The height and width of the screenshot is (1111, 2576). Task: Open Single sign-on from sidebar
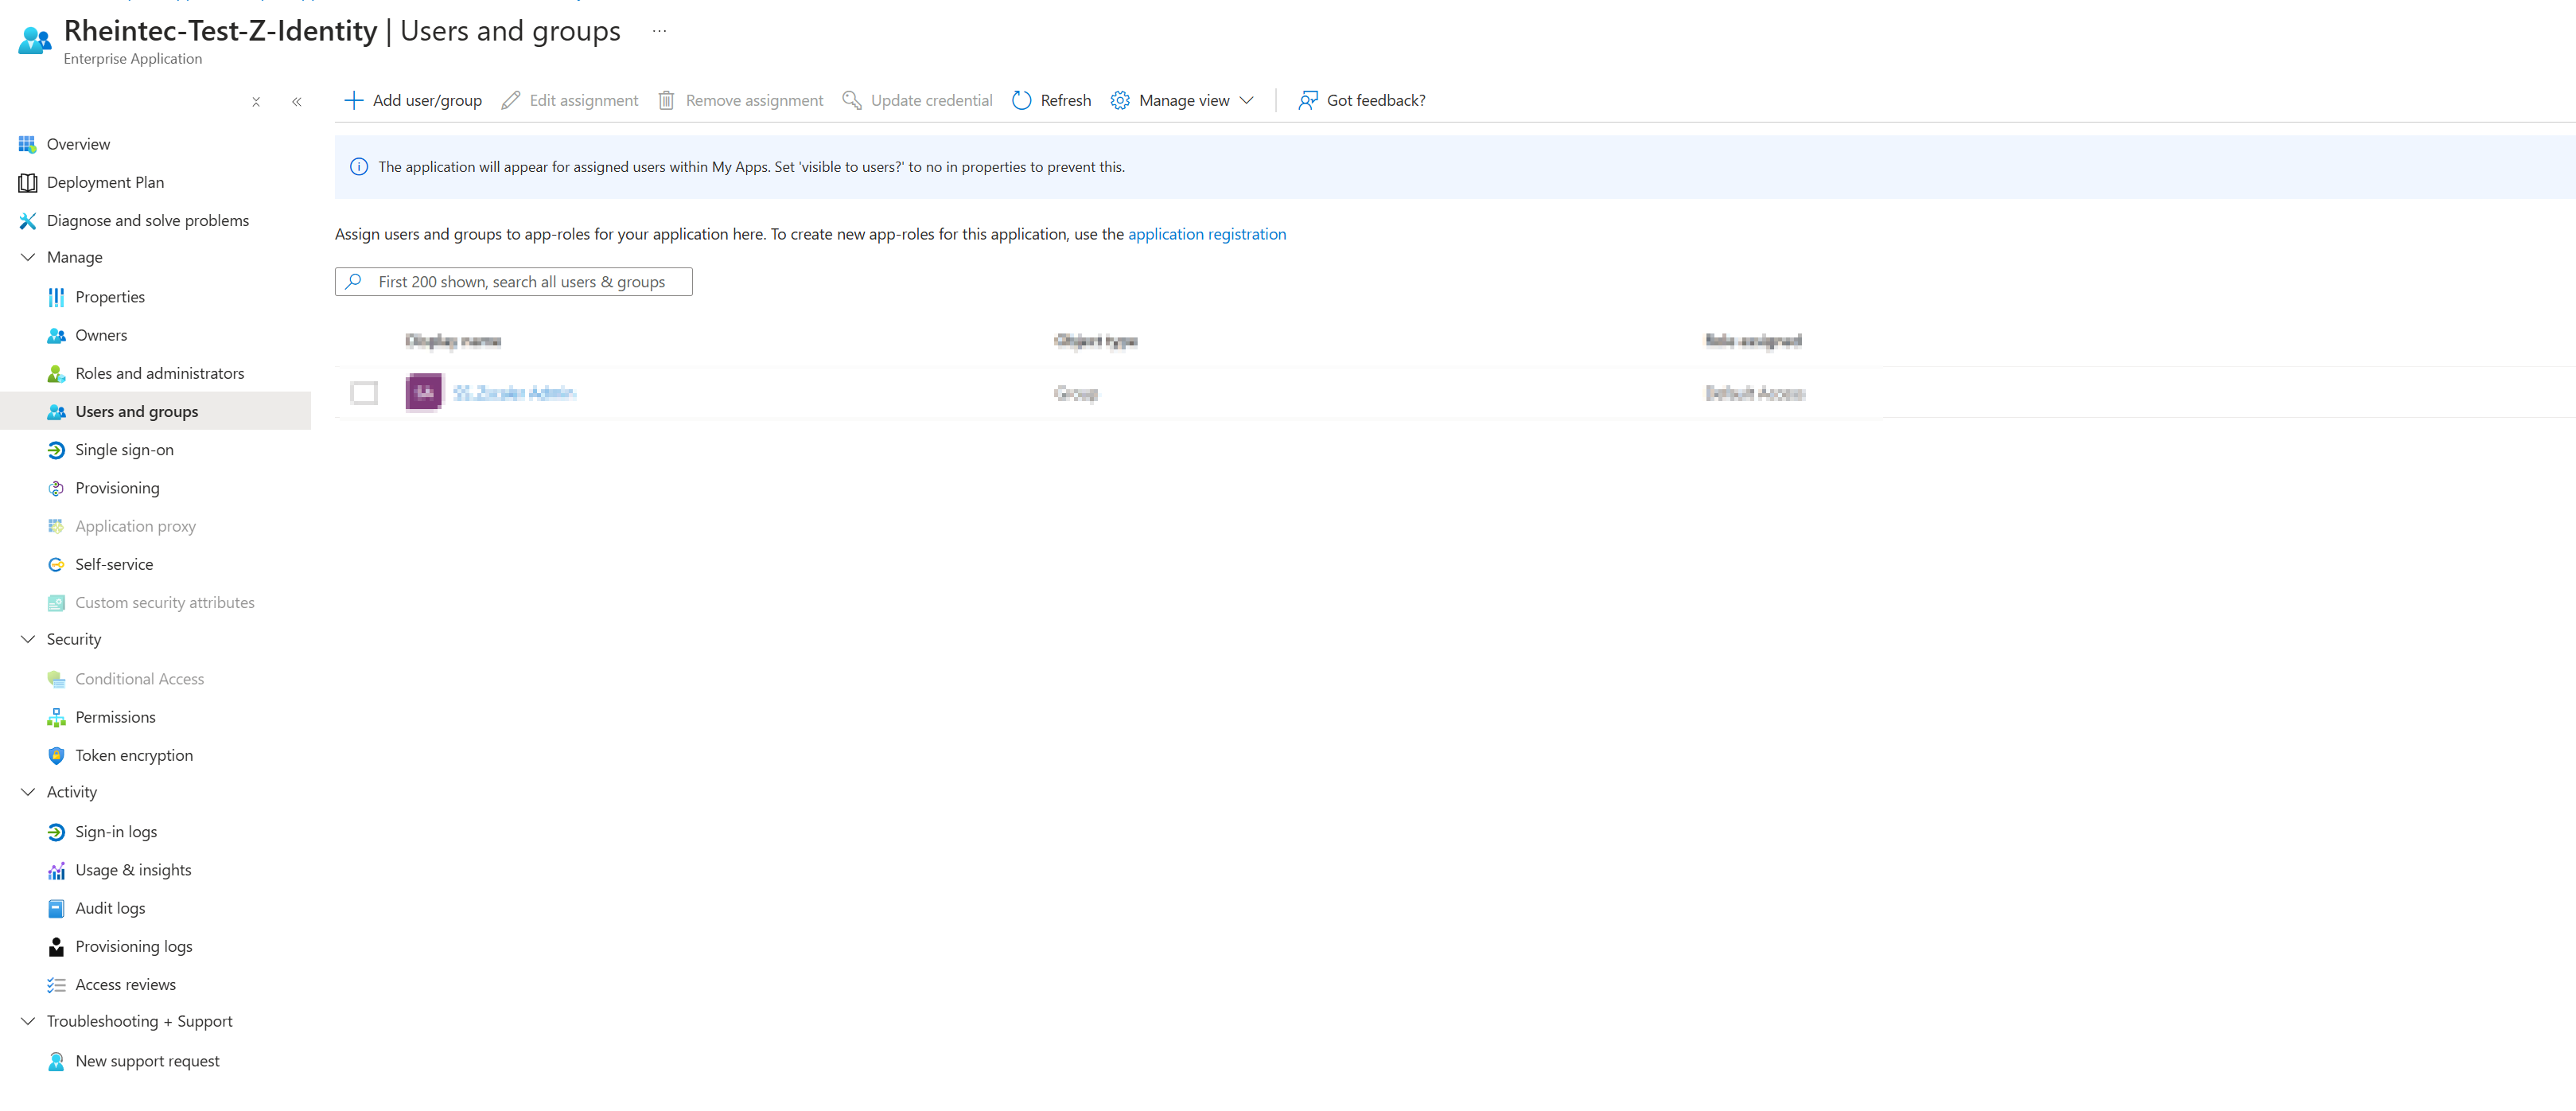(124, 450)
